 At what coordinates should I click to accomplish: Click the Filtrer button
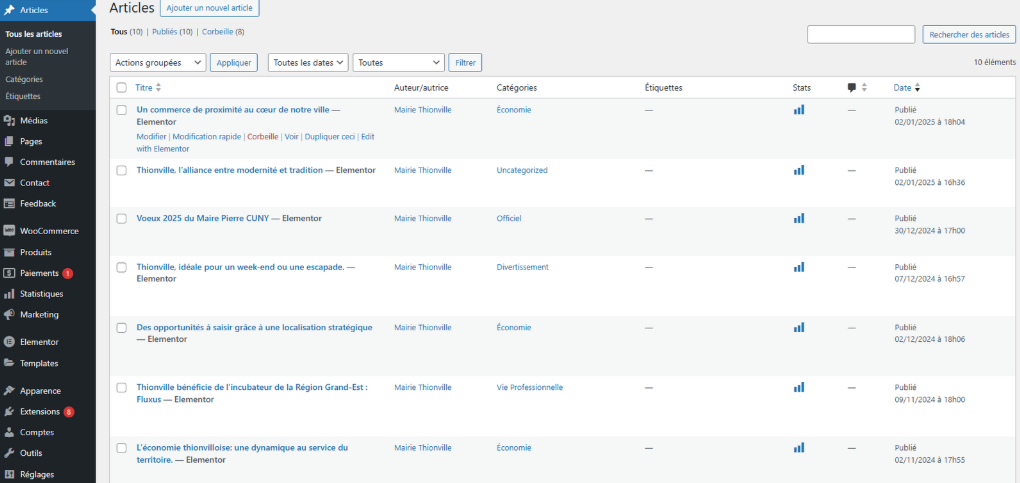465,63
